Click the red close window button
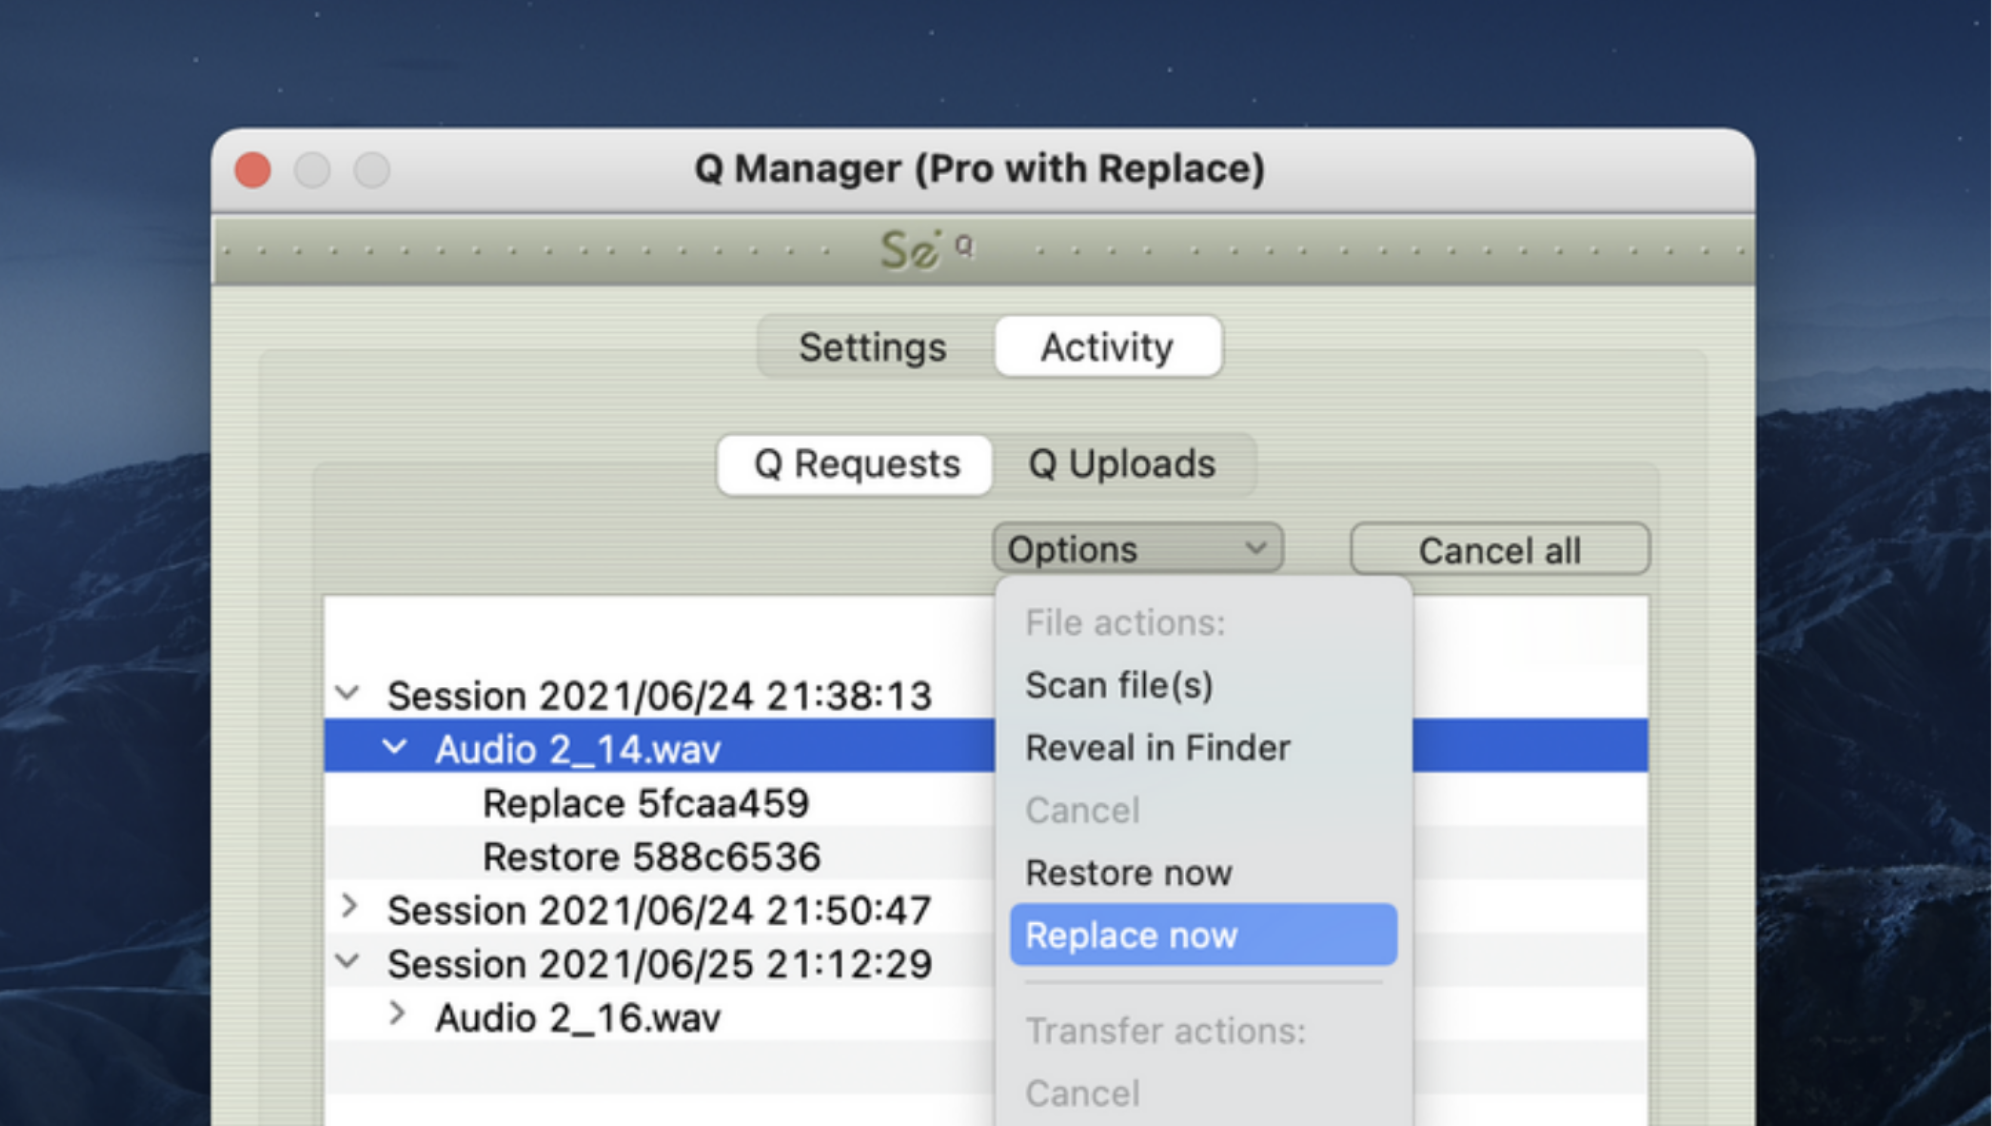The width and height of the screenshot is (1992, 1126). [x=253, y=170]
